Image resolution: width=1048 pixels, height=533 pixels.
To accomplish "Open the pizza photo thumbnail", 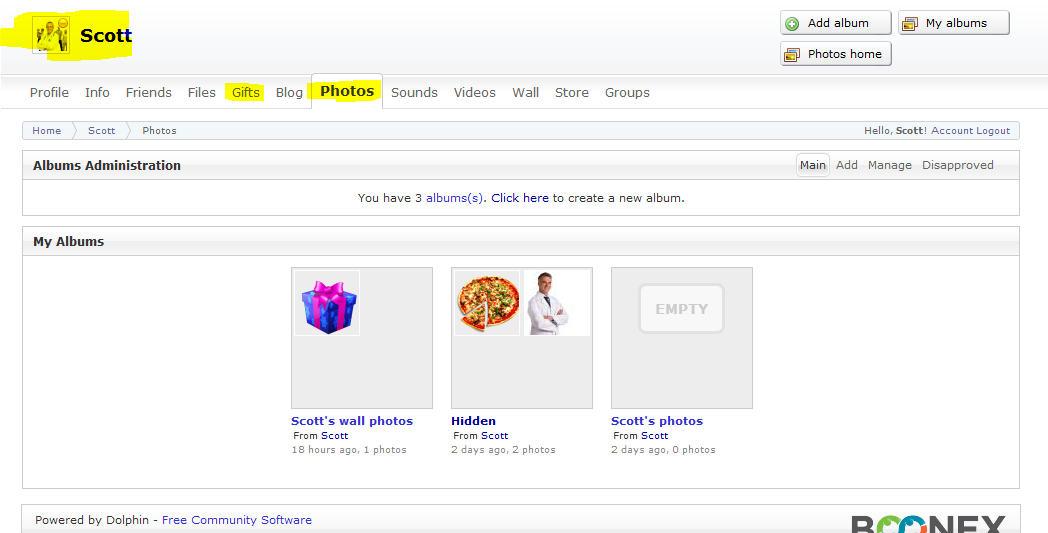I will point(488,304).
